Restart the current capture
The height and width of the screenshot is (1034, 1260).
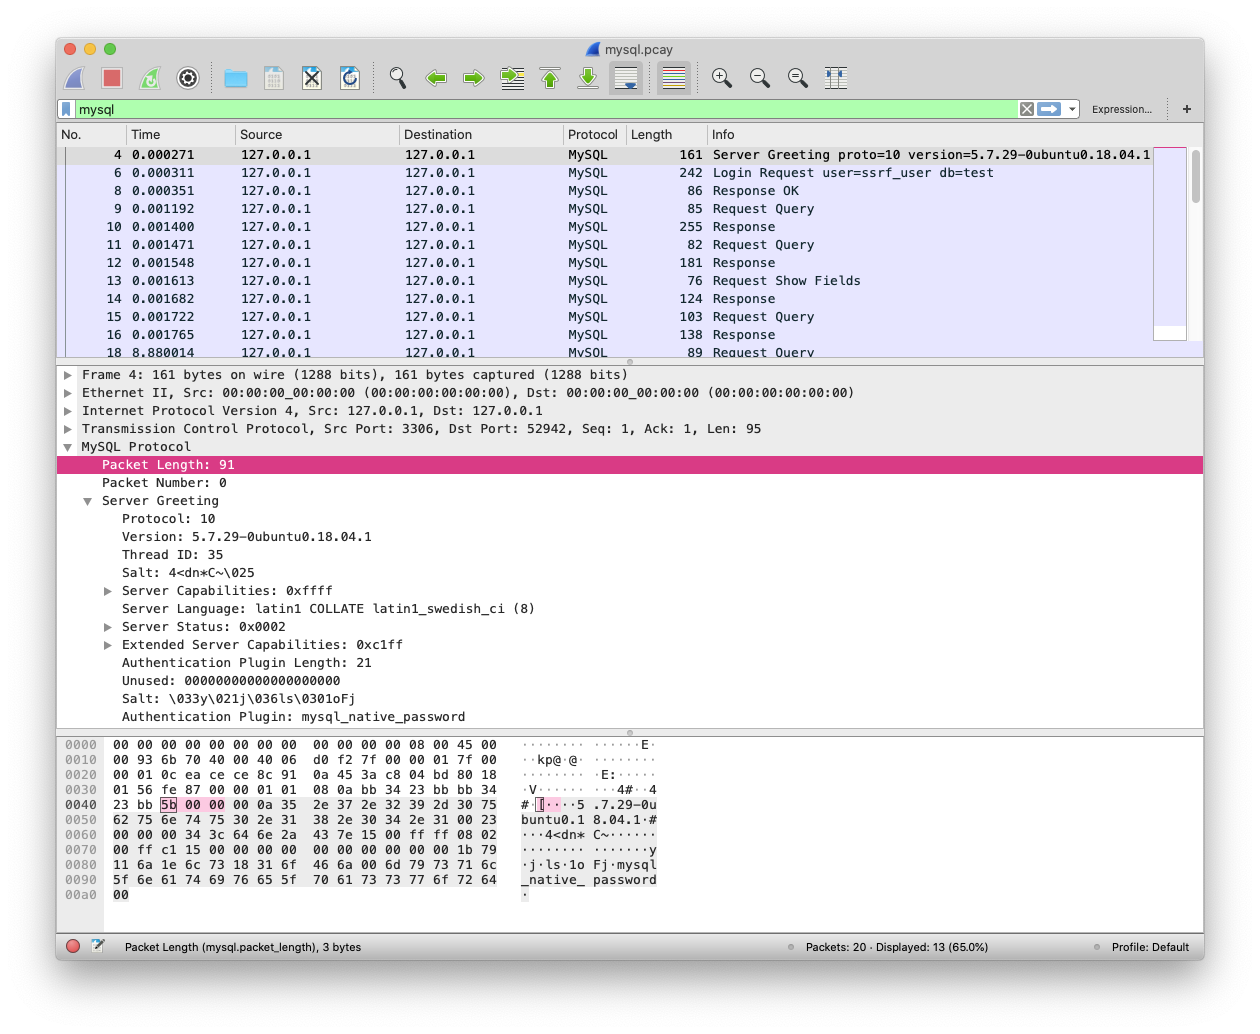click(x=150, y=78)
